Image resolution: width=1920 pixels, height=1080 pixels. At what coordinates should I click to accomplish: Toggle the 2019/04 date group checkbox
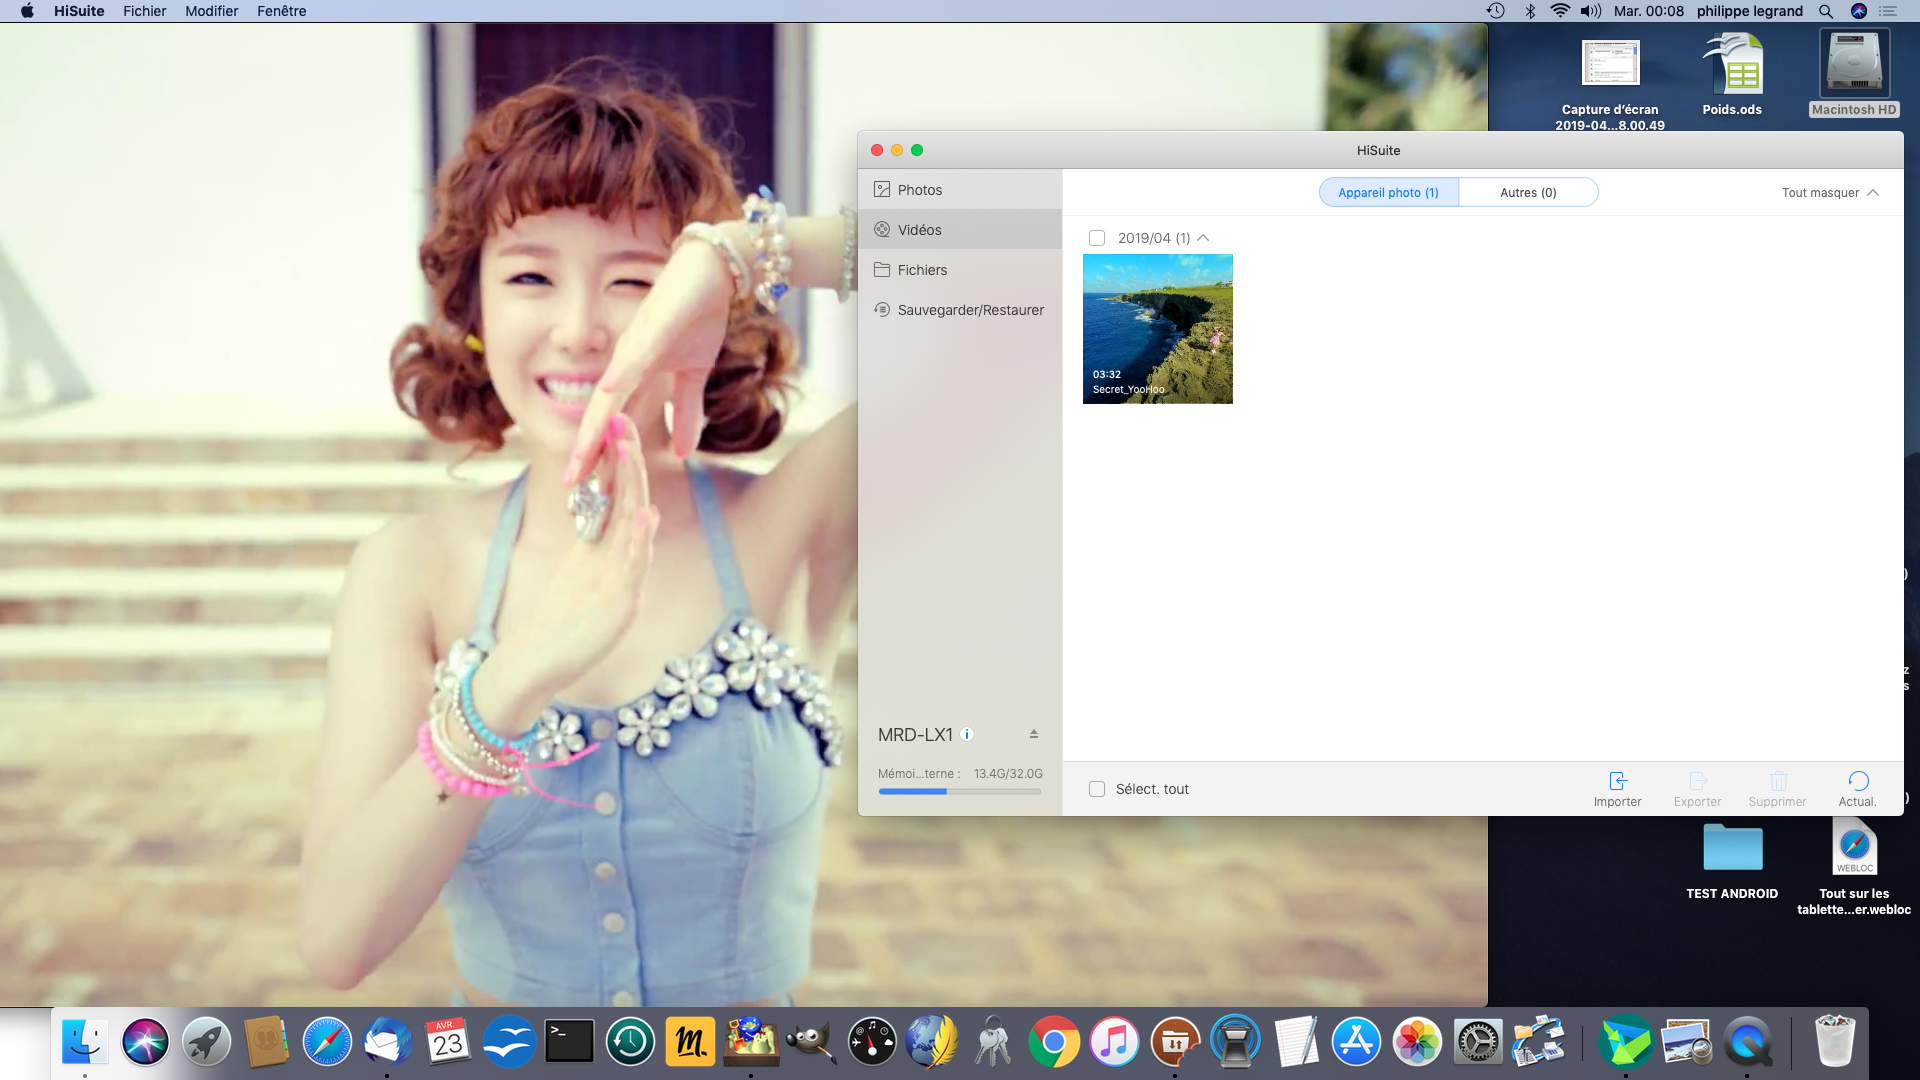point(1096,237)
